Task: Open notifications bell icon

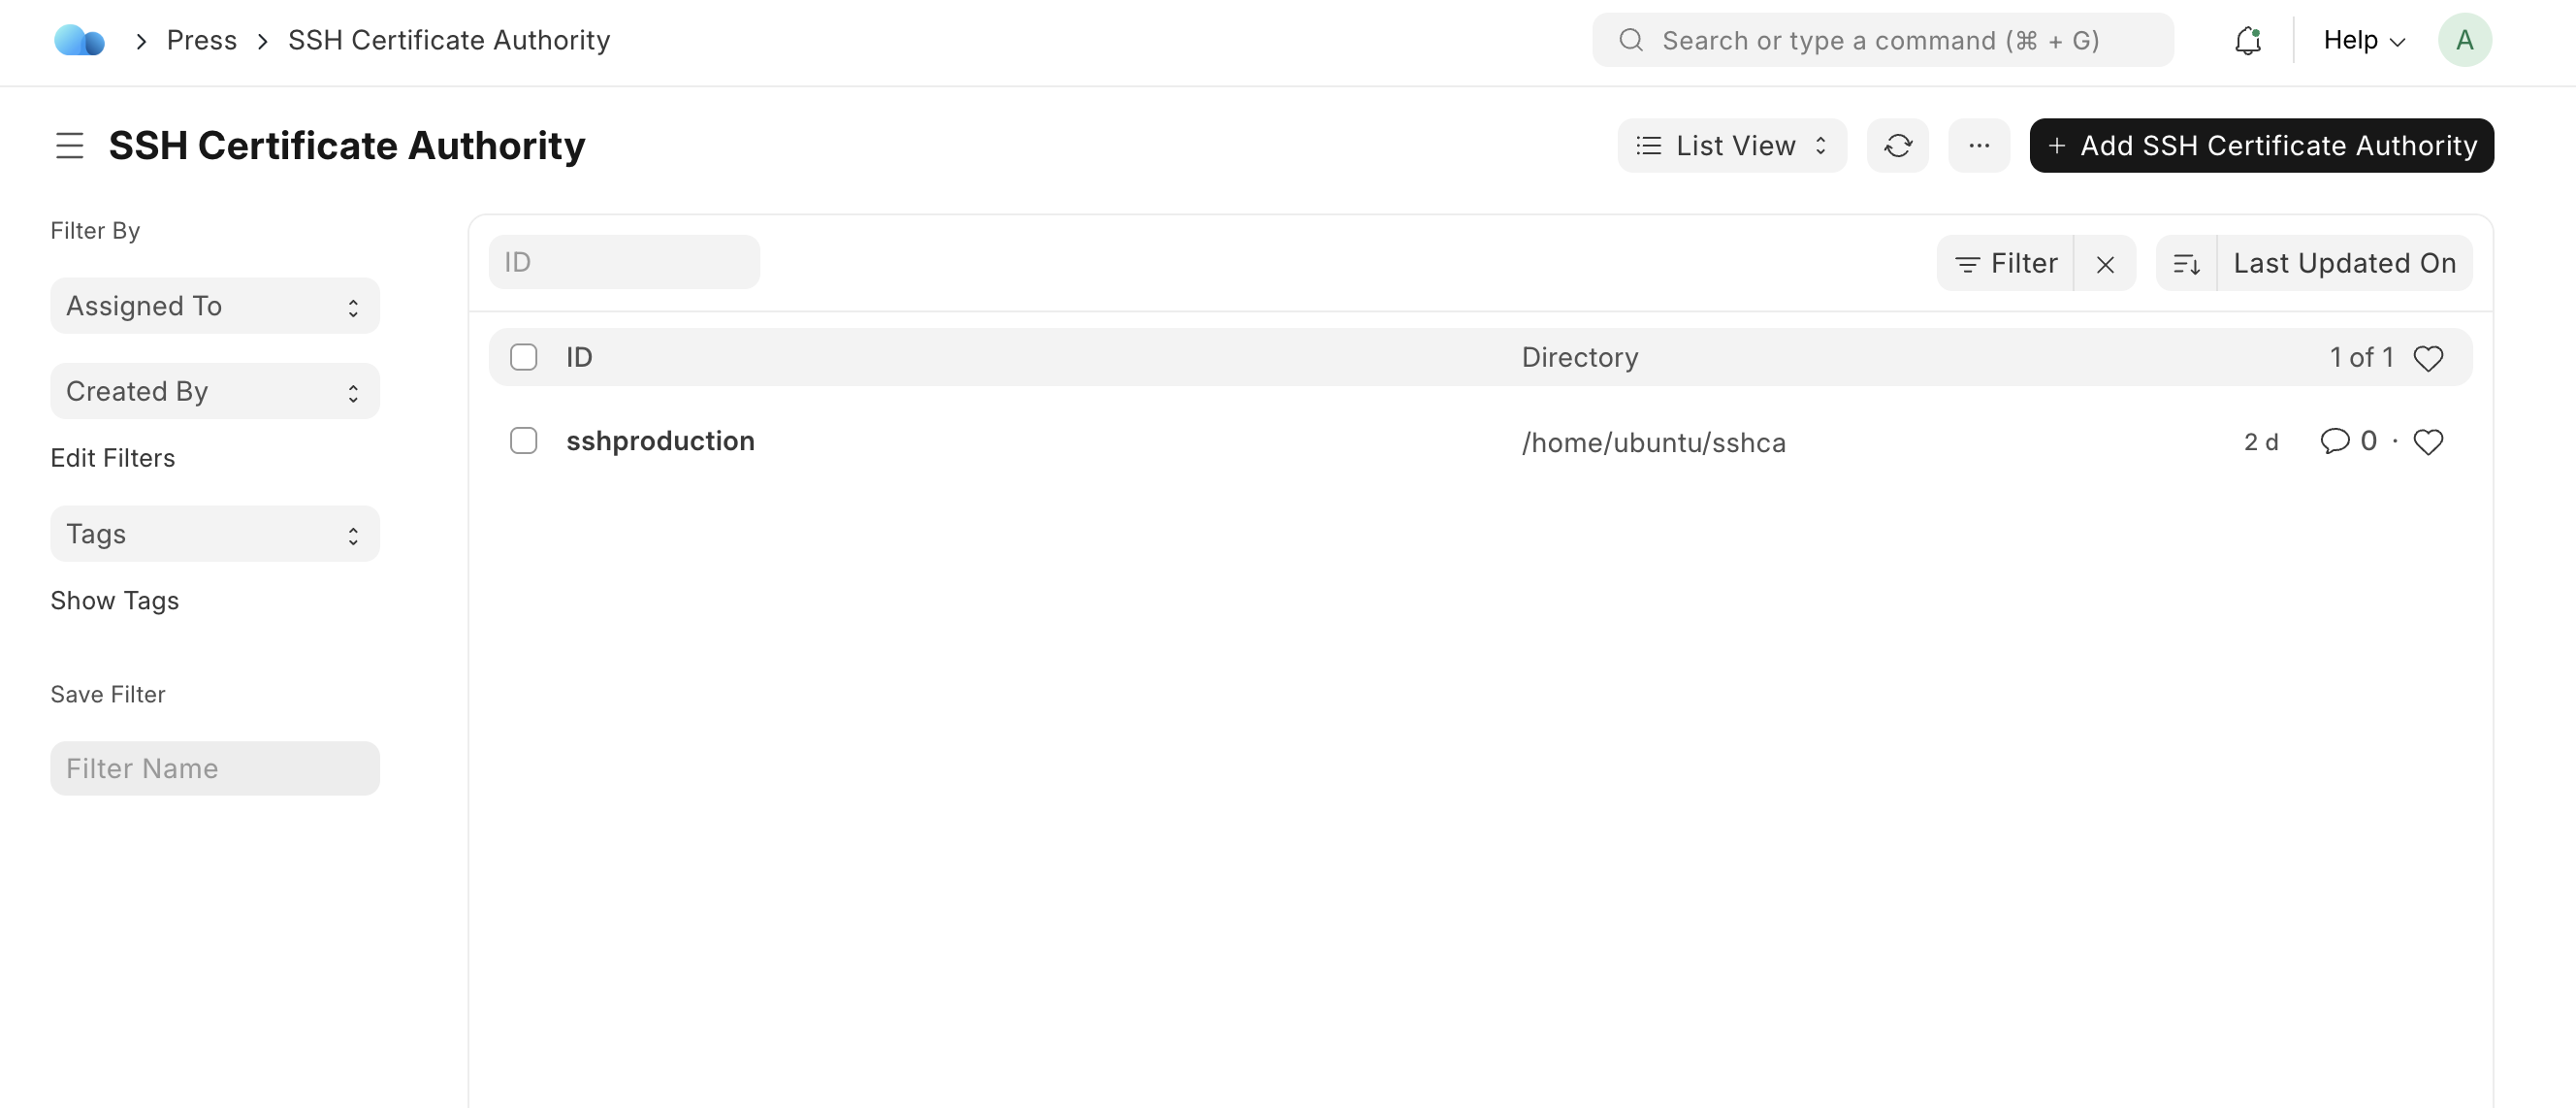Action: coord(2247,40)
